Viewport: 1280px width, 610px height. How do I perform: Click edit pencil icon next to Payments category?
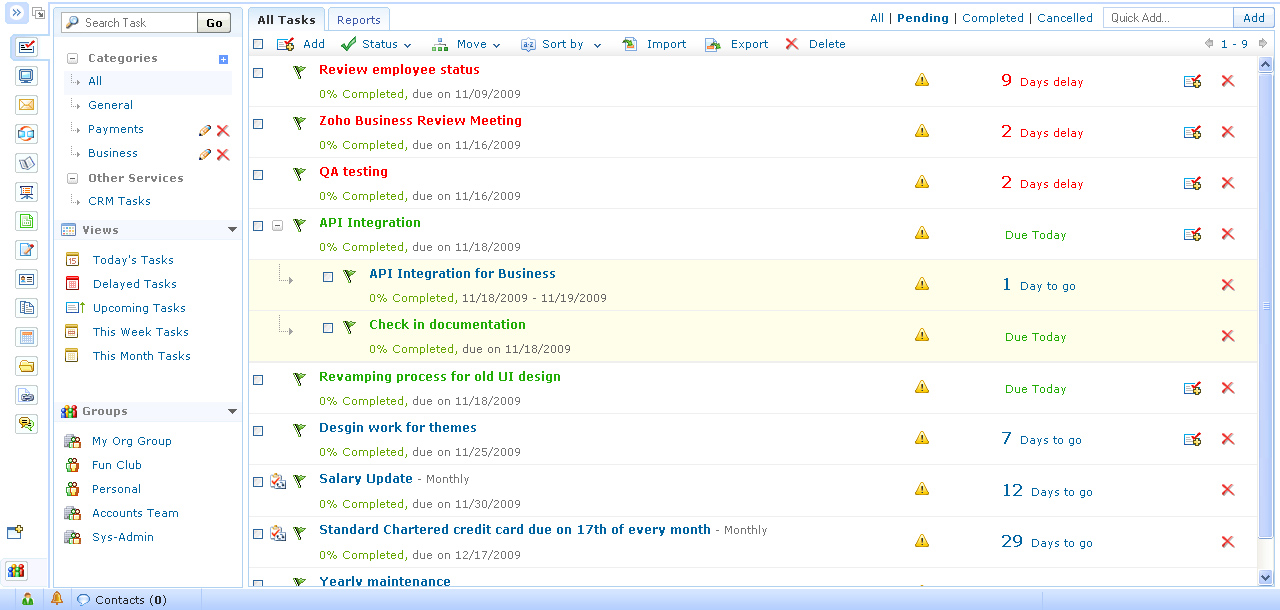(205, 130)
